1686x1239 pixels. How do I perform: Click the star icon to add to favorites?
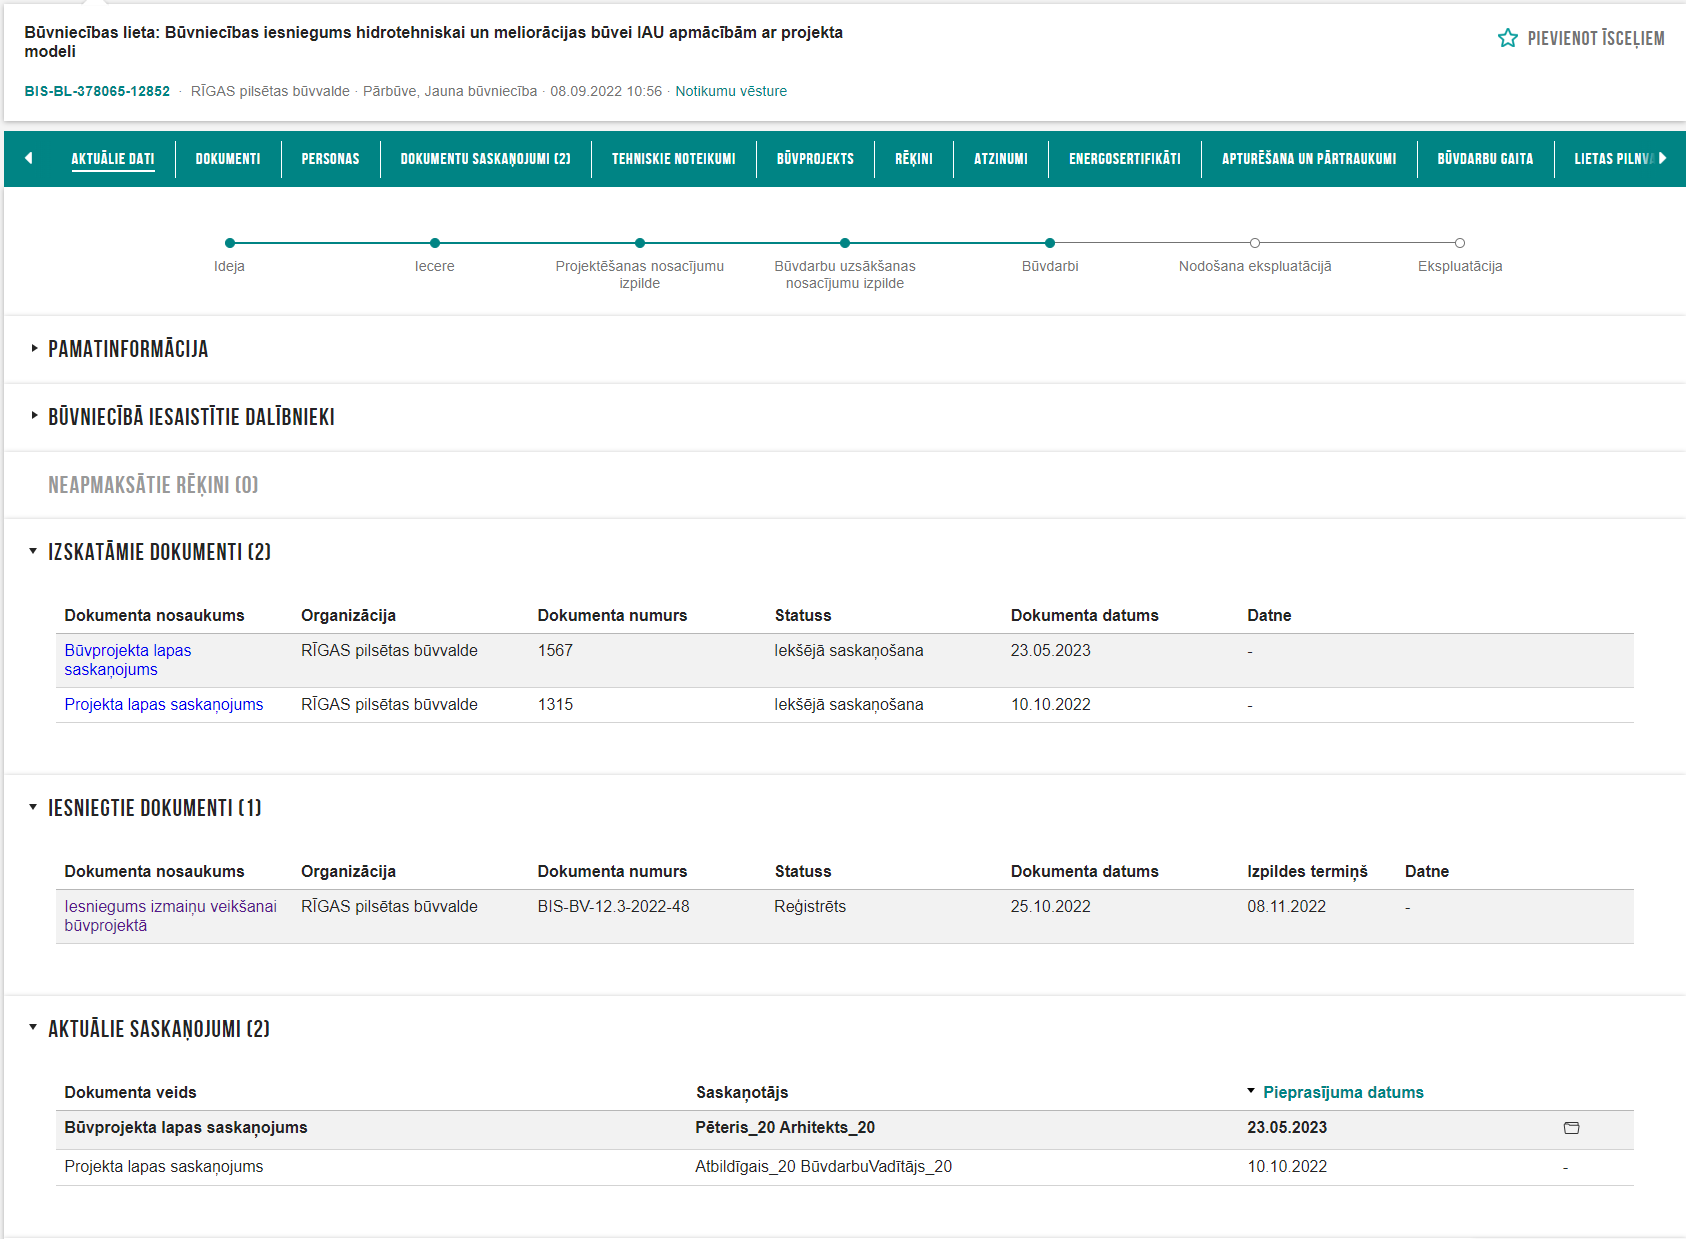(1507, 38)
